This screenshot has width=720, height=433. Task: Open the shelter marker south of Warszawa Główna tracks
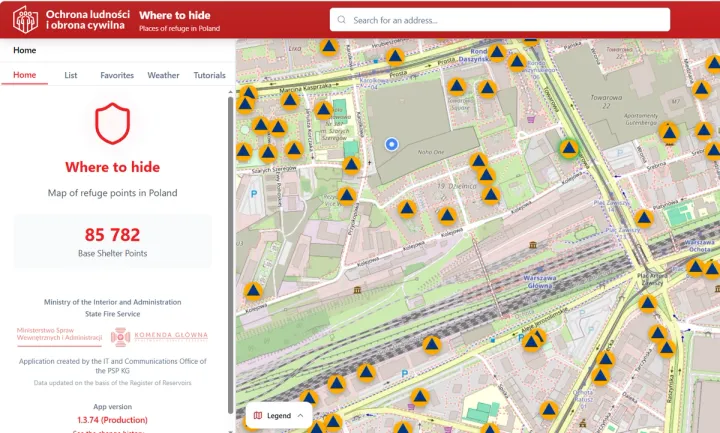432,345
